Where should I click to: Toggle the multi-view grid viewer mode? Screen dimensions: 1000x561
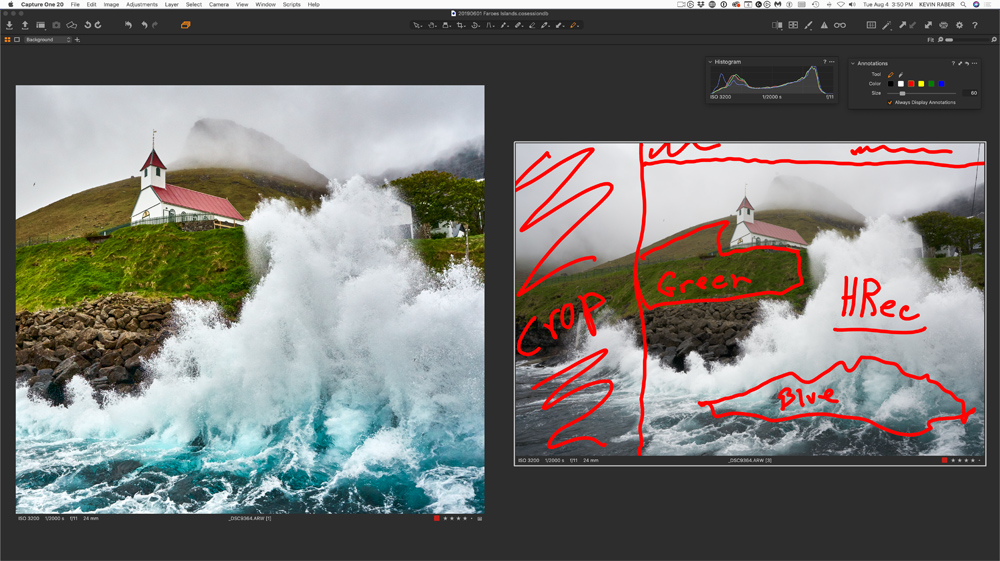pyautogui.click(x=793, y=25)
